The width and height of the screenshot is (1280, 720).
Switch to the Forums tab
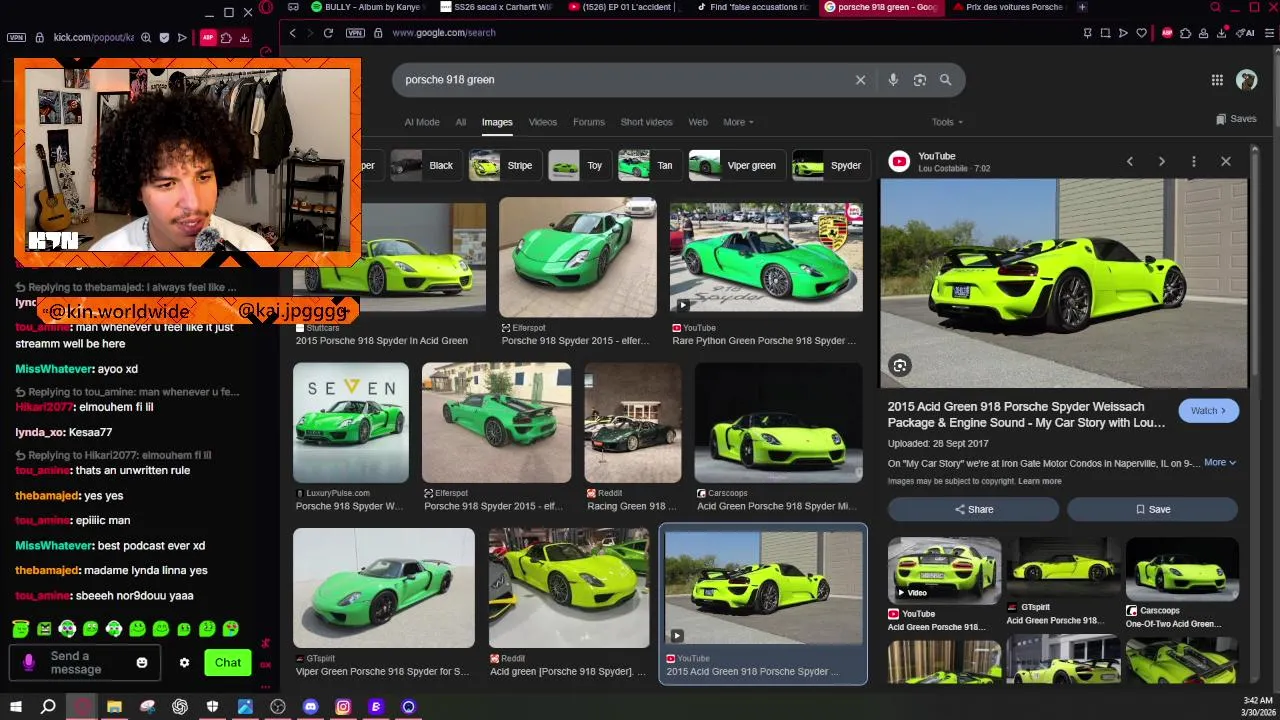pos(589,122)
